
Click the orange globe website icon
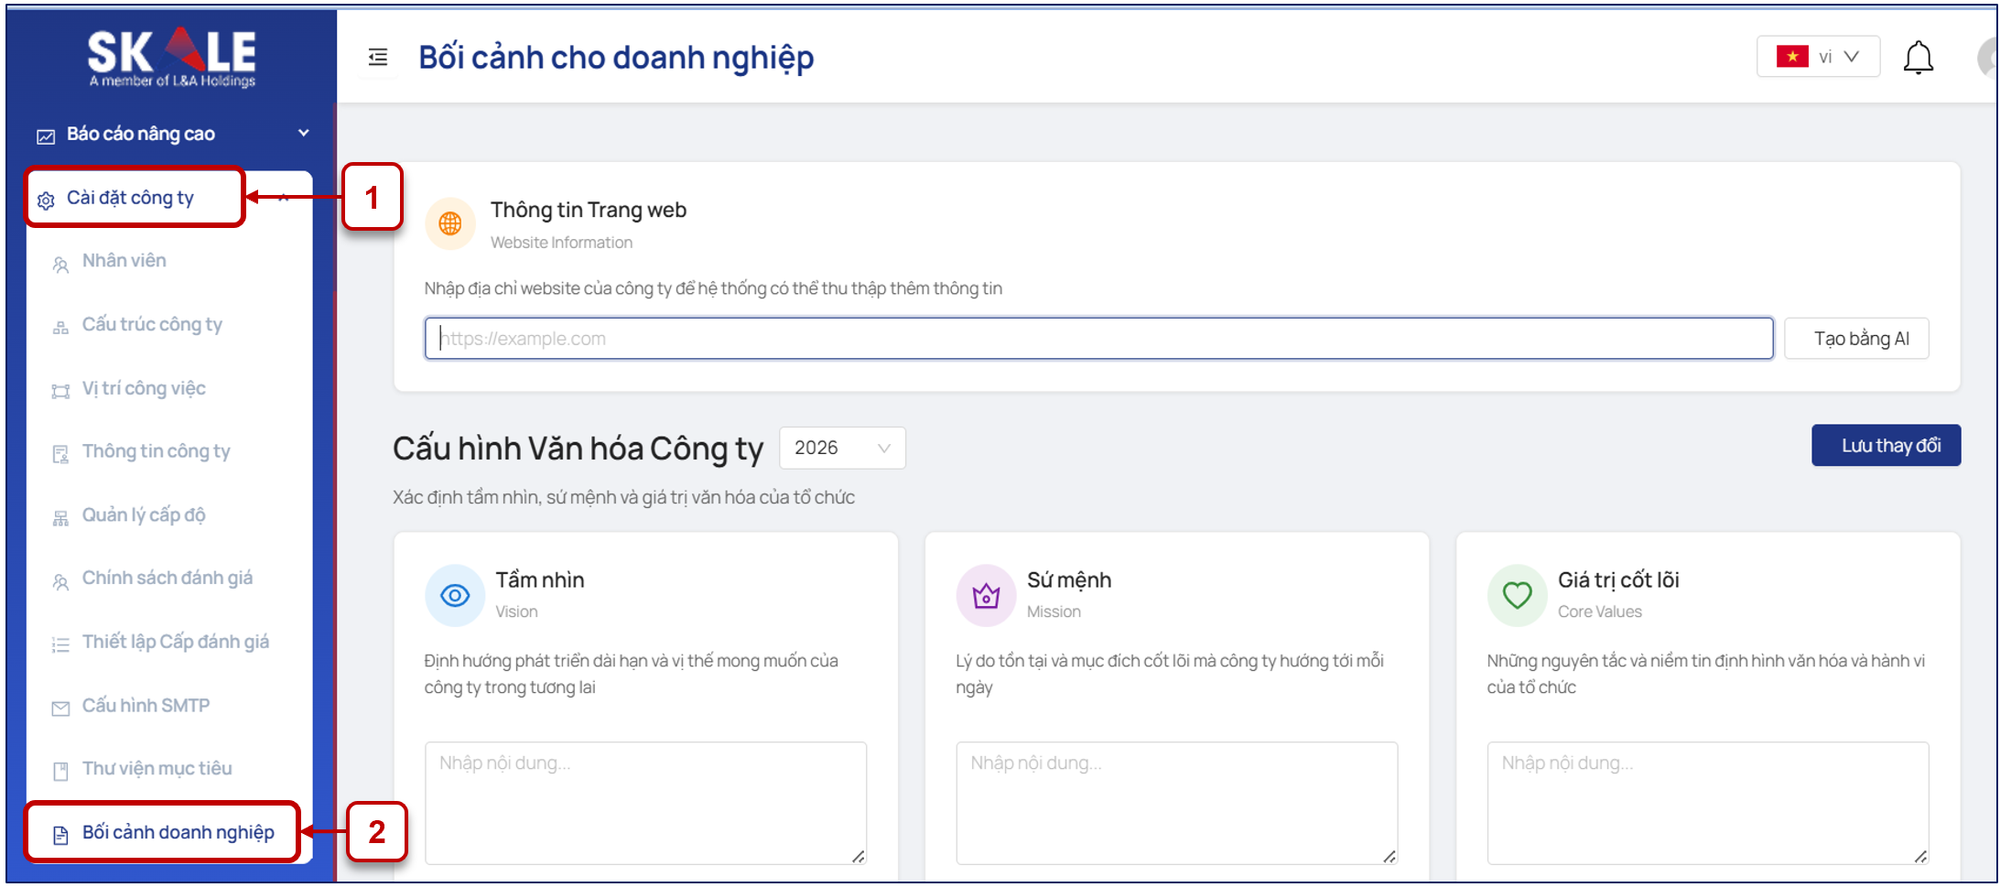[450, 223]
